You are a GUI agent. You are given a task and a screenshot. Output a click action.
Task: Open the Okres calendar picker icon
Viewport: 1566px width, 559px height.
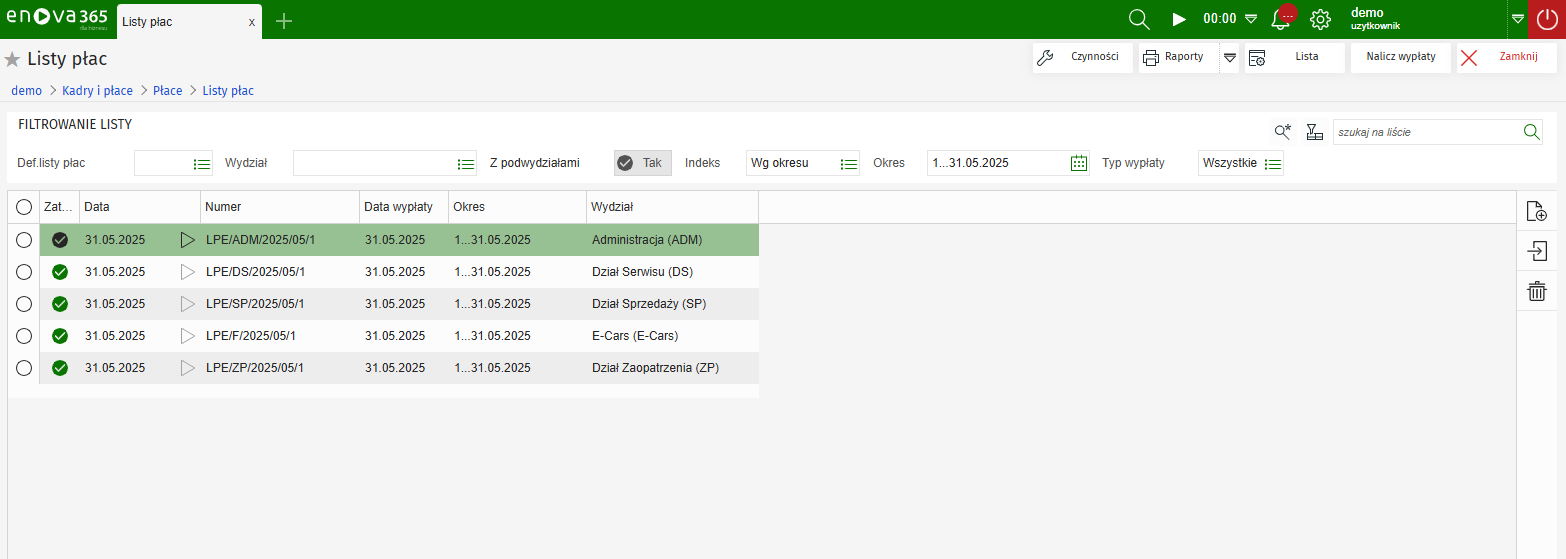click(1078, 163)
